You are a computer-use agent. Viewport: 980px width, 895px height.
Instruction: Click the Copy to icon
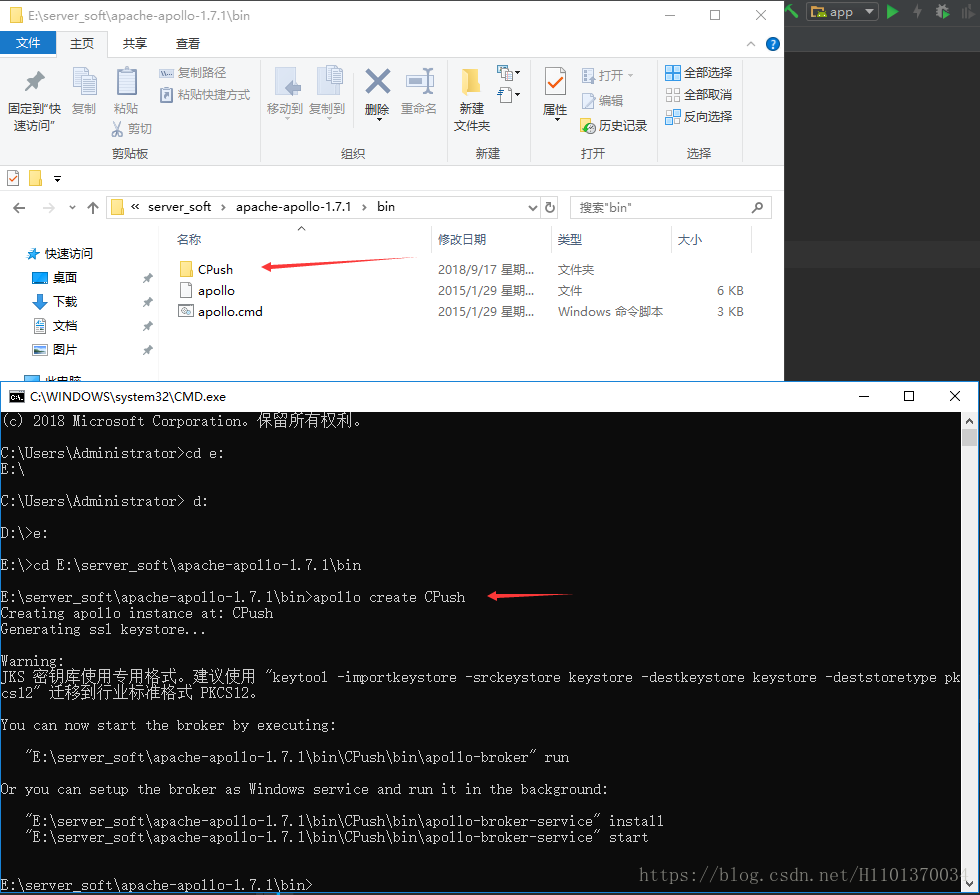[x=327, y=92]
